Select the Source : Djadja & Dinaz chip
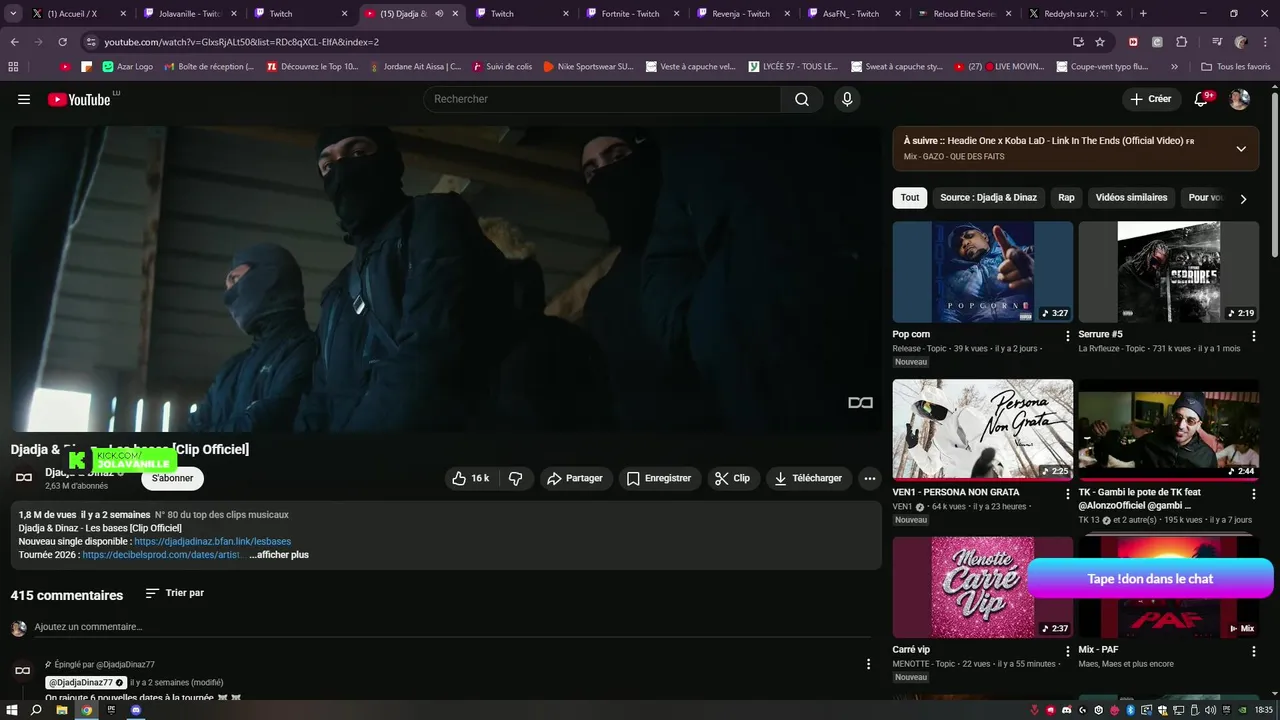 click(988, 198)
